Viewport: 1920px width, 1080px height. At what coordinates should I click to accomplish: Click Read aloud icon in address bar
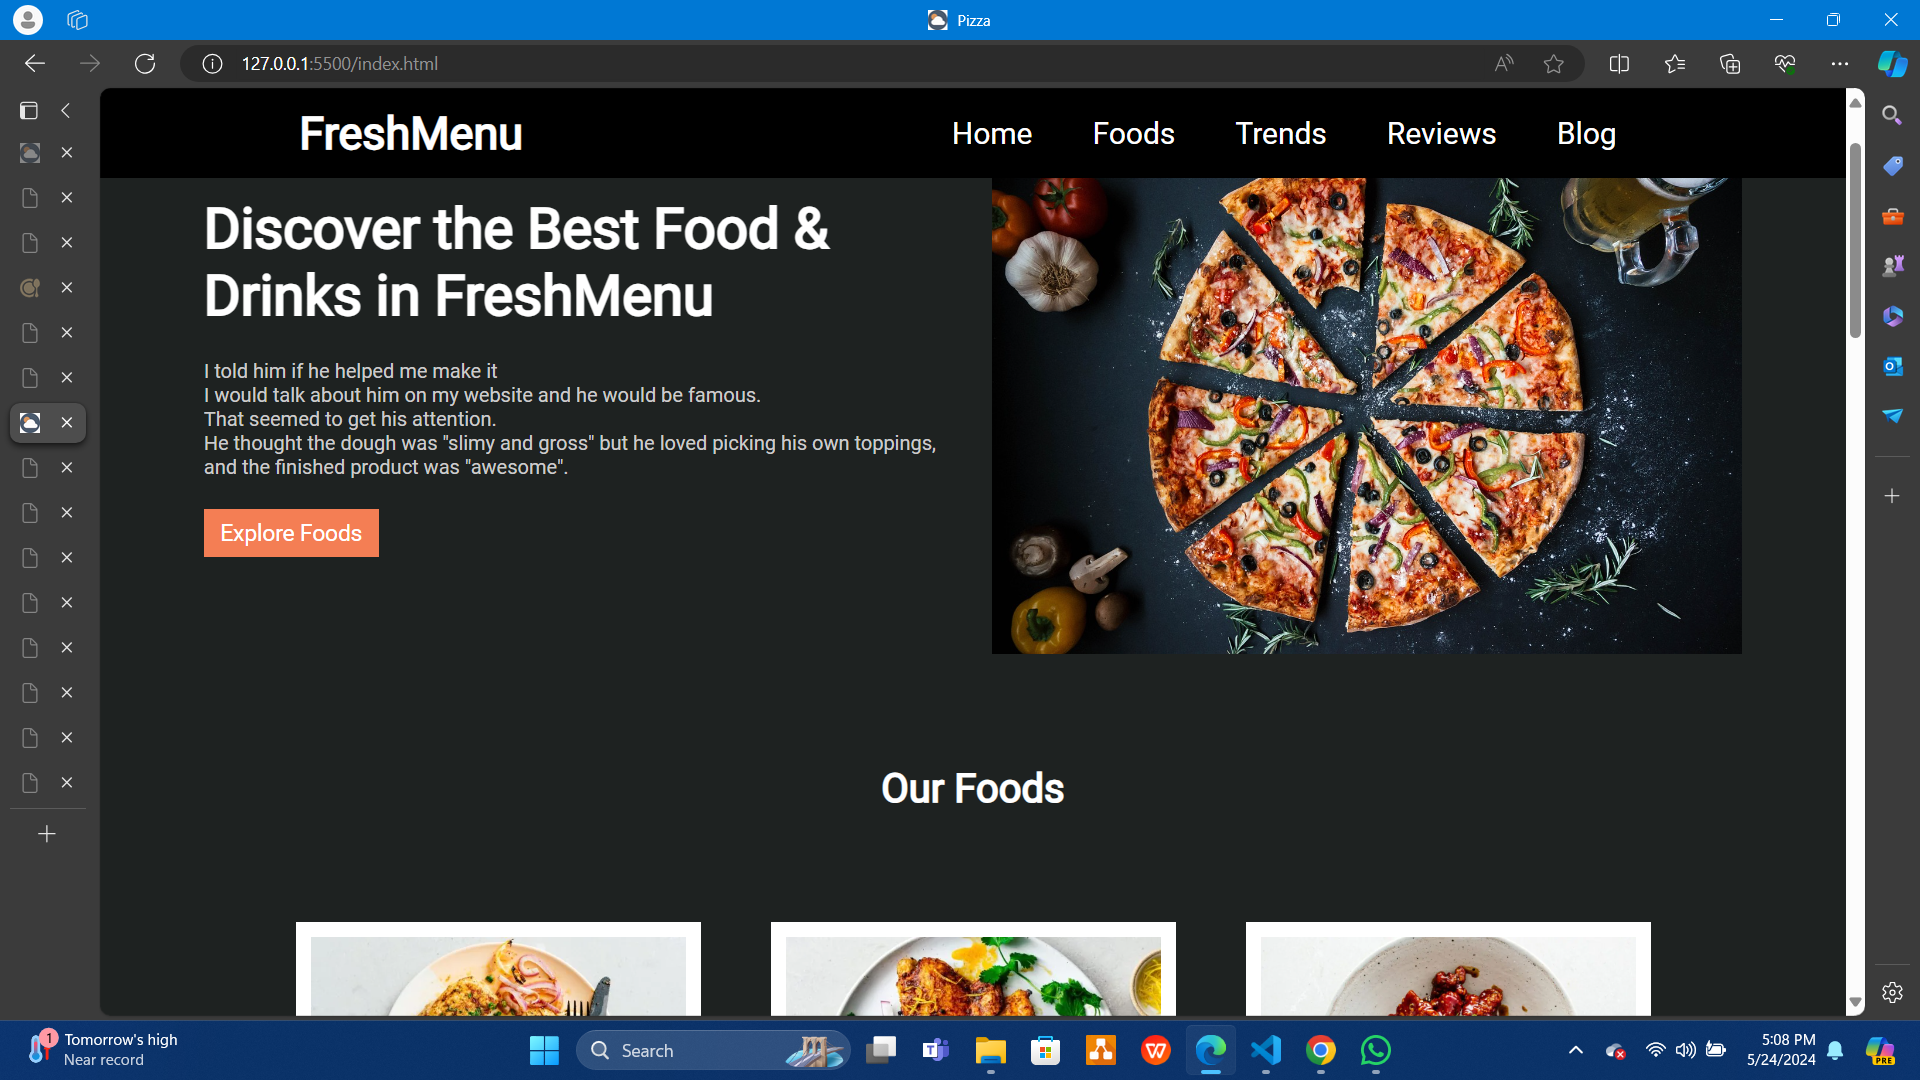(1503, 64)
